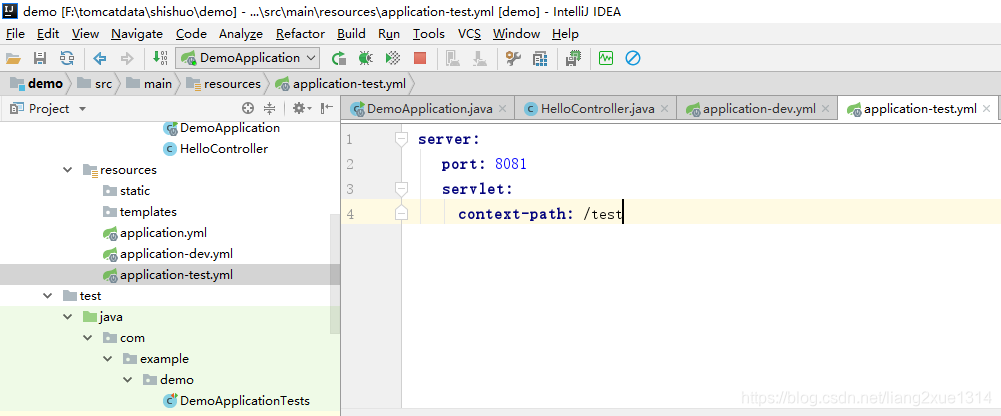1001x416 pixels.
Task: Open the Window menu
Action: (x=516, y=34)
